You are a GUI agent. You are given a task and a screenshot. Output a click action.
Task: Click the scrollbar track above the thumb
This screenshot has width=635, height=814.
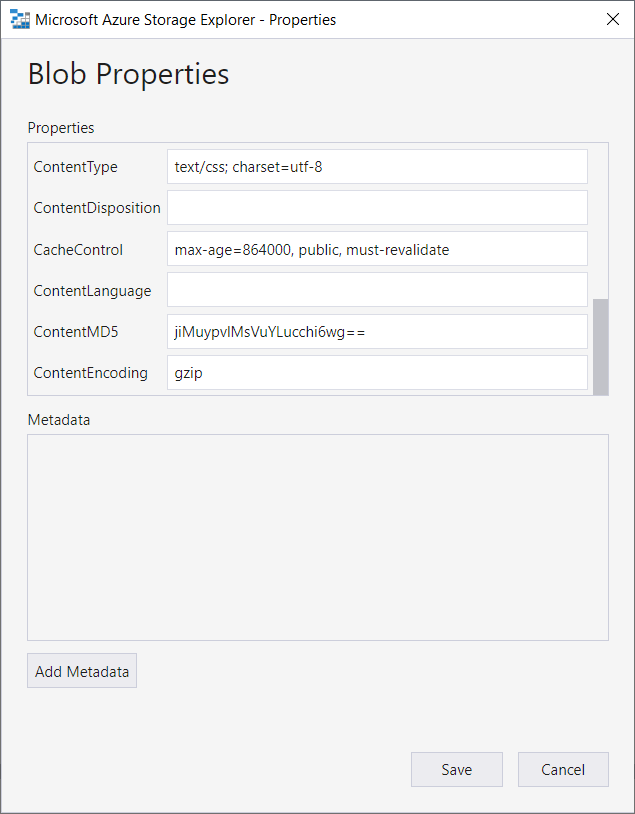tap(600, 220)
